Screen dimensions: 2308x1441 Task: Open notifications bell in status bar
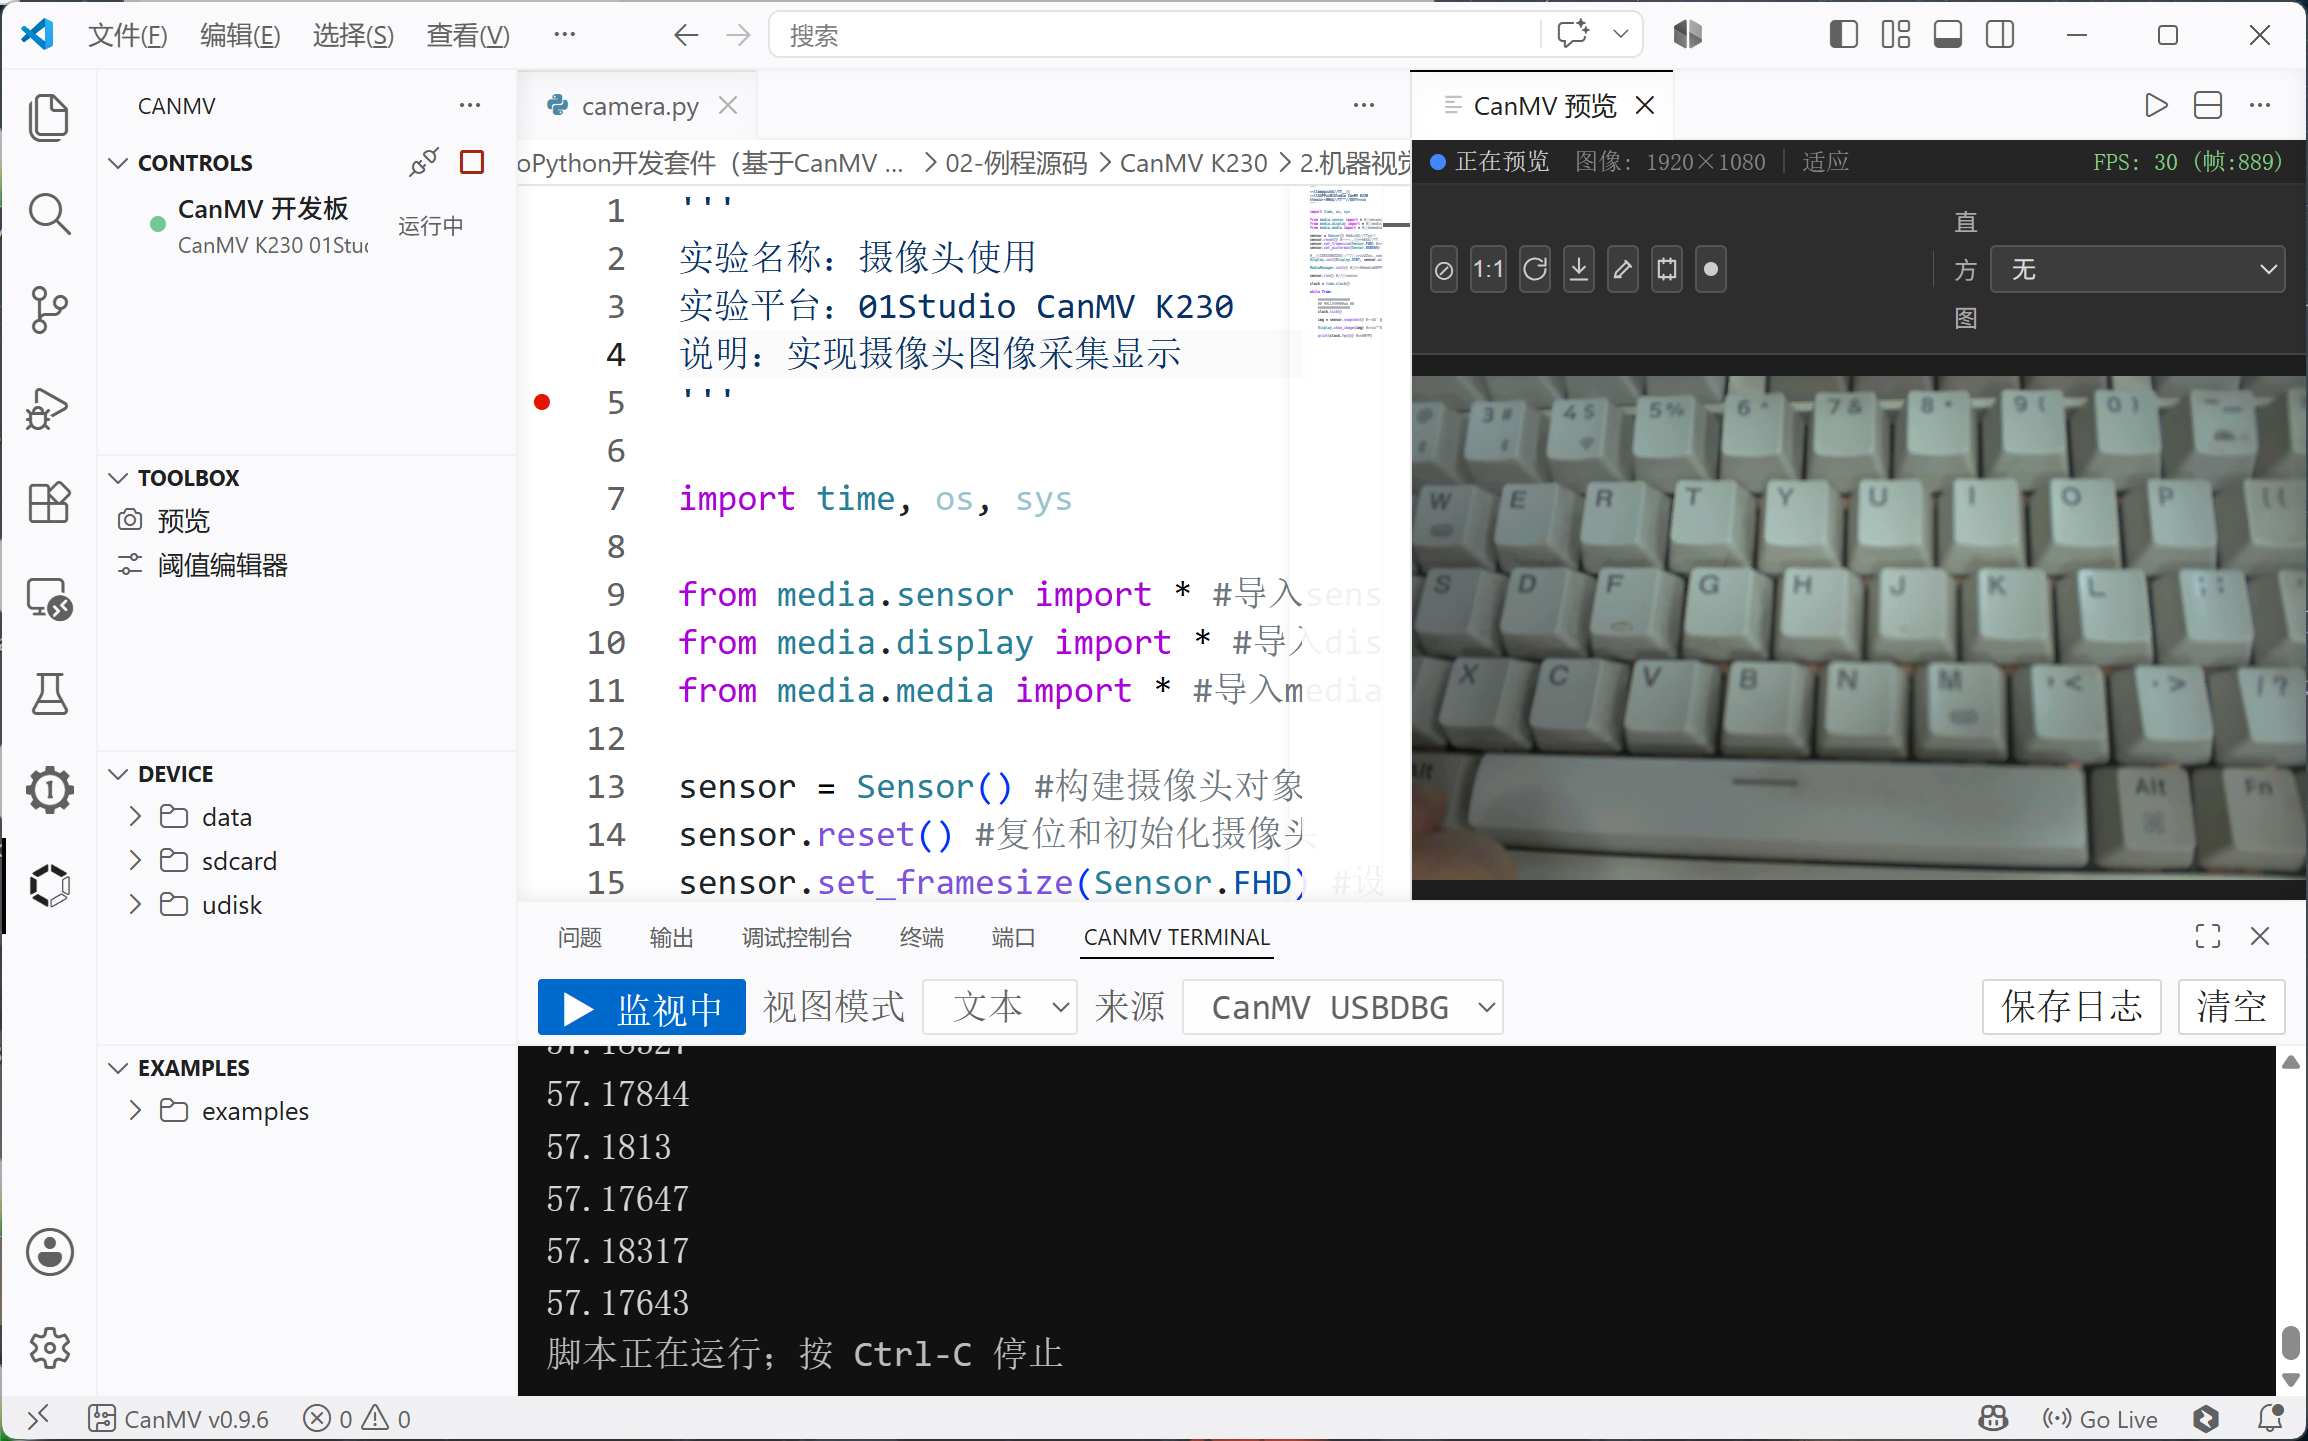click(x=2270, y=1418)
